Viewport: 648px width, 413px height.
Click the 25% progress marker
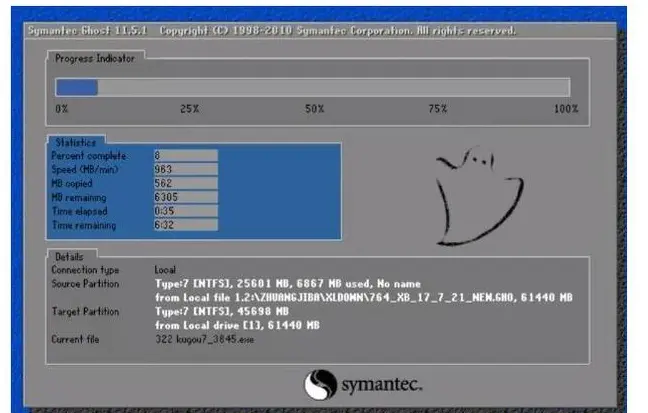[189, 109]
